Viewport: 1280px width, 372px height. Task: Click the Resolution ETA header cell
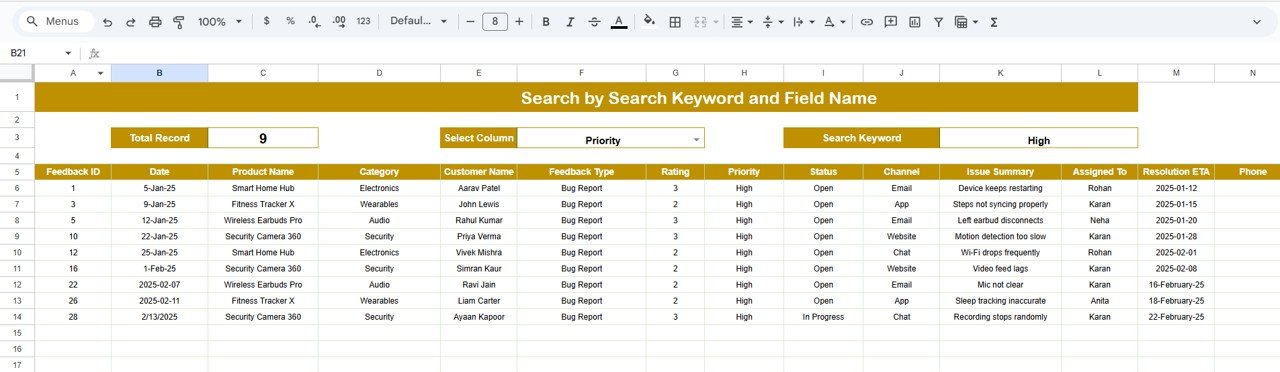[x=1176, y=172]
